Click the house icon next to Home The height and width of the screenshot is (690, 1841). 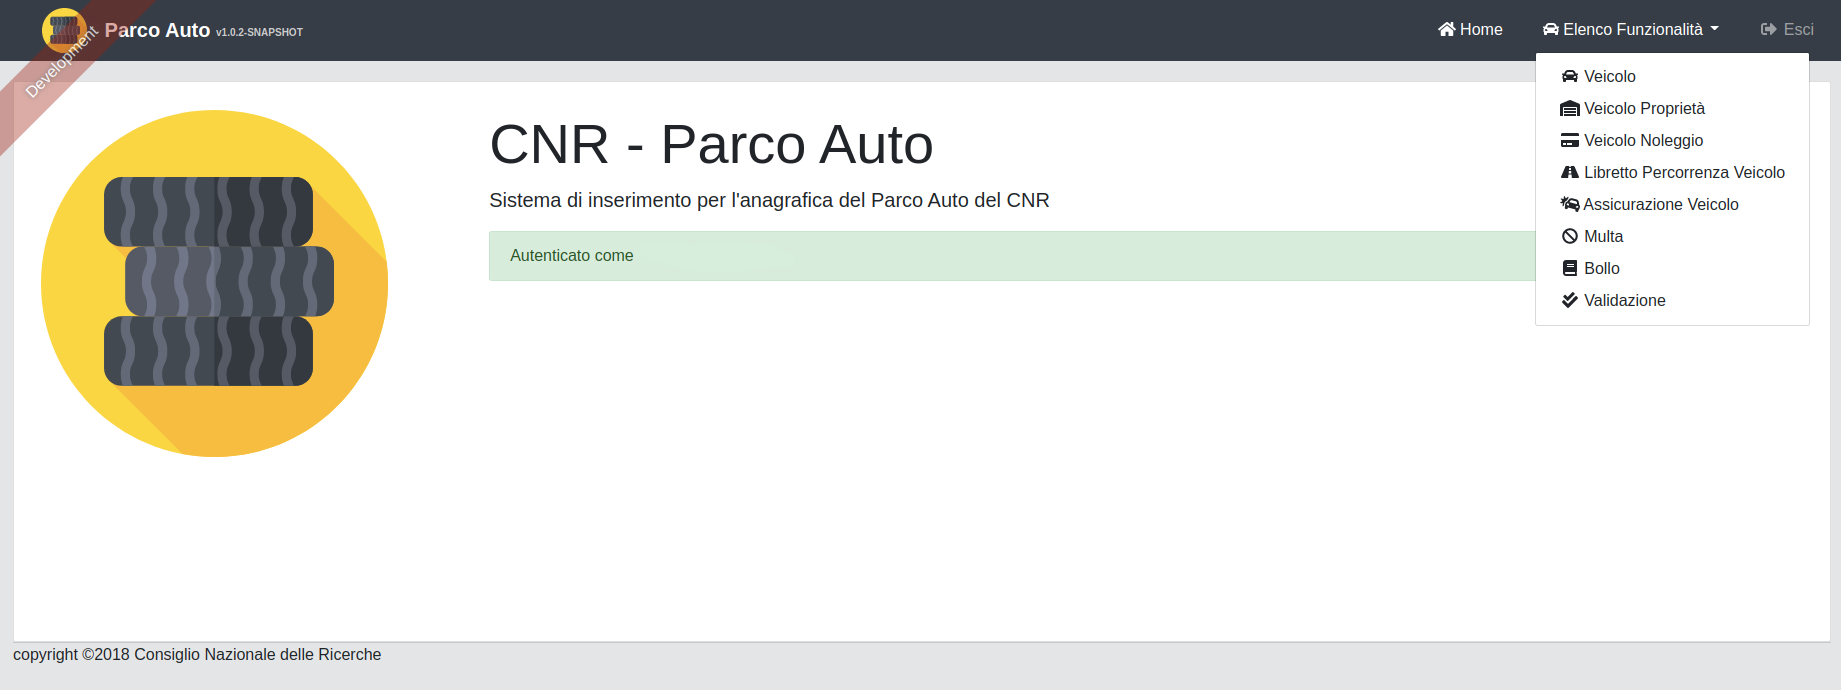point(1447,29)
